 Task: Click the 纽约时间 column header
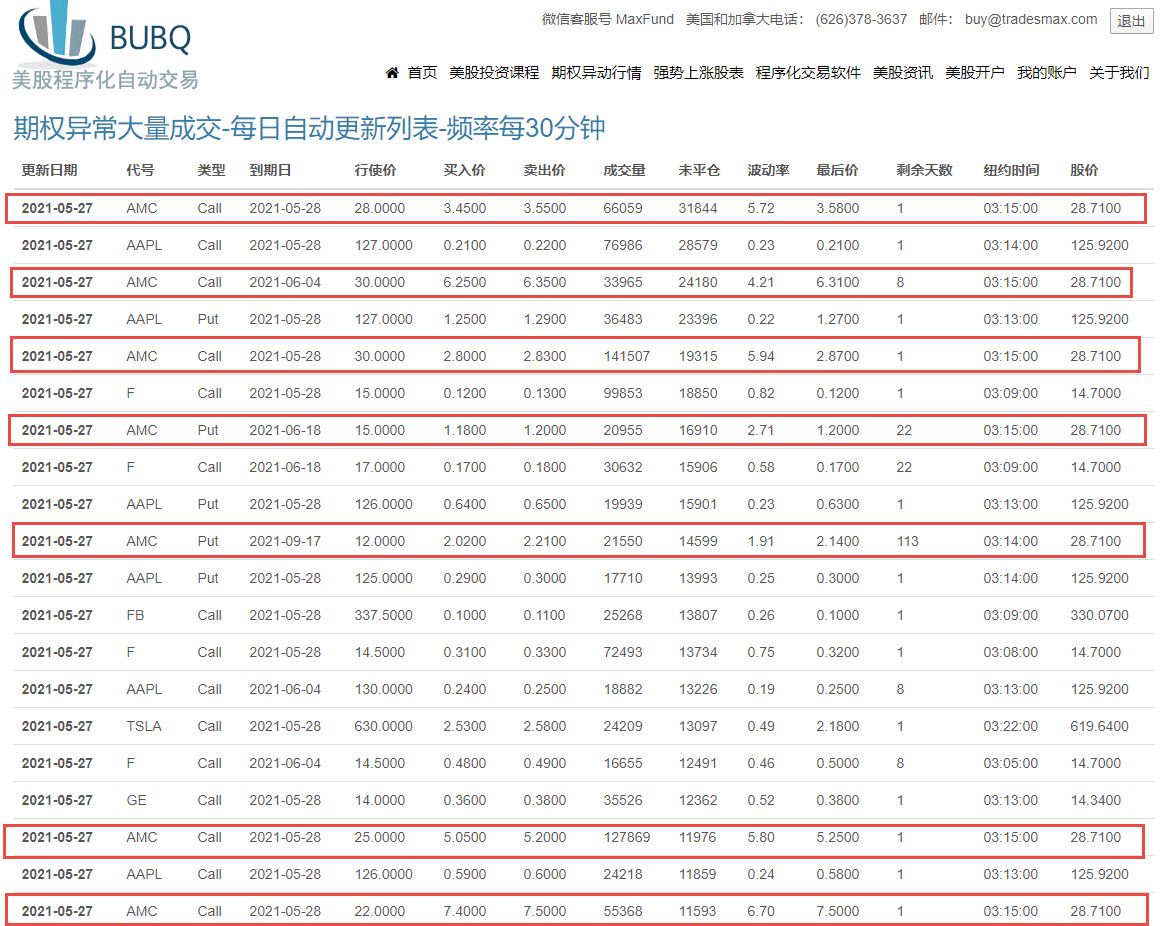click(1012, 170)
